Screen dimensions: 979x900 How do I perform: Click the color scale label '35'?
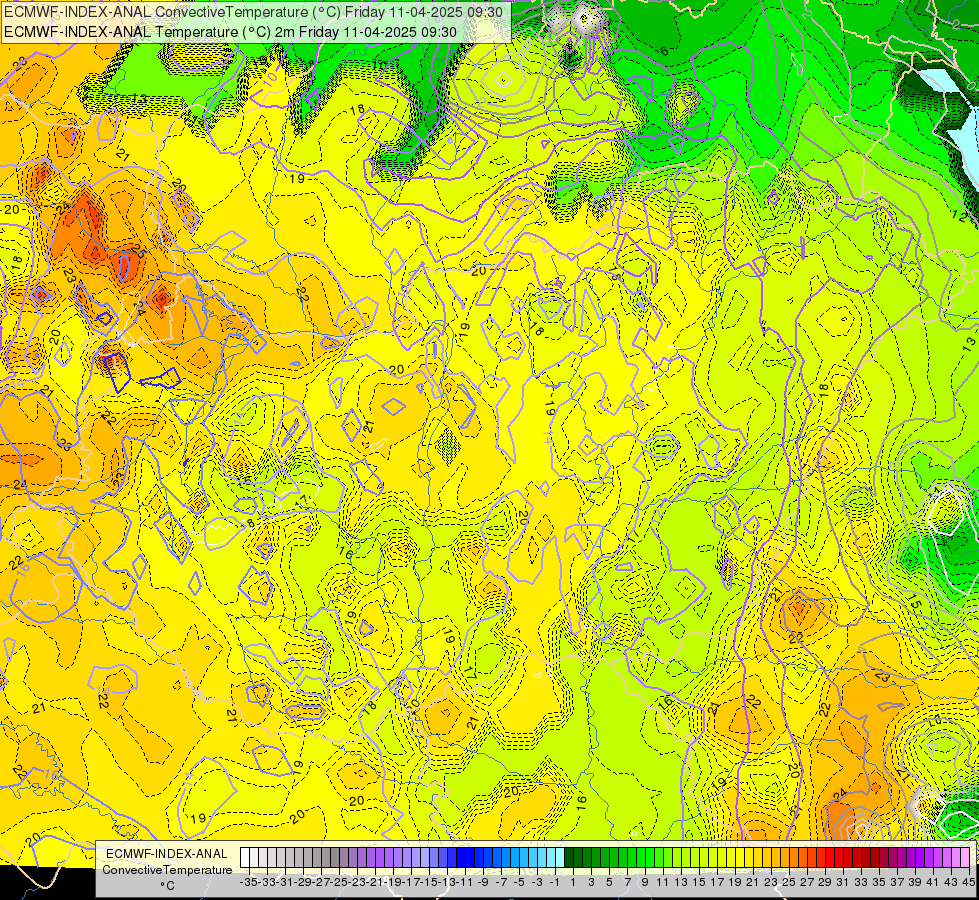click(879, 883)
